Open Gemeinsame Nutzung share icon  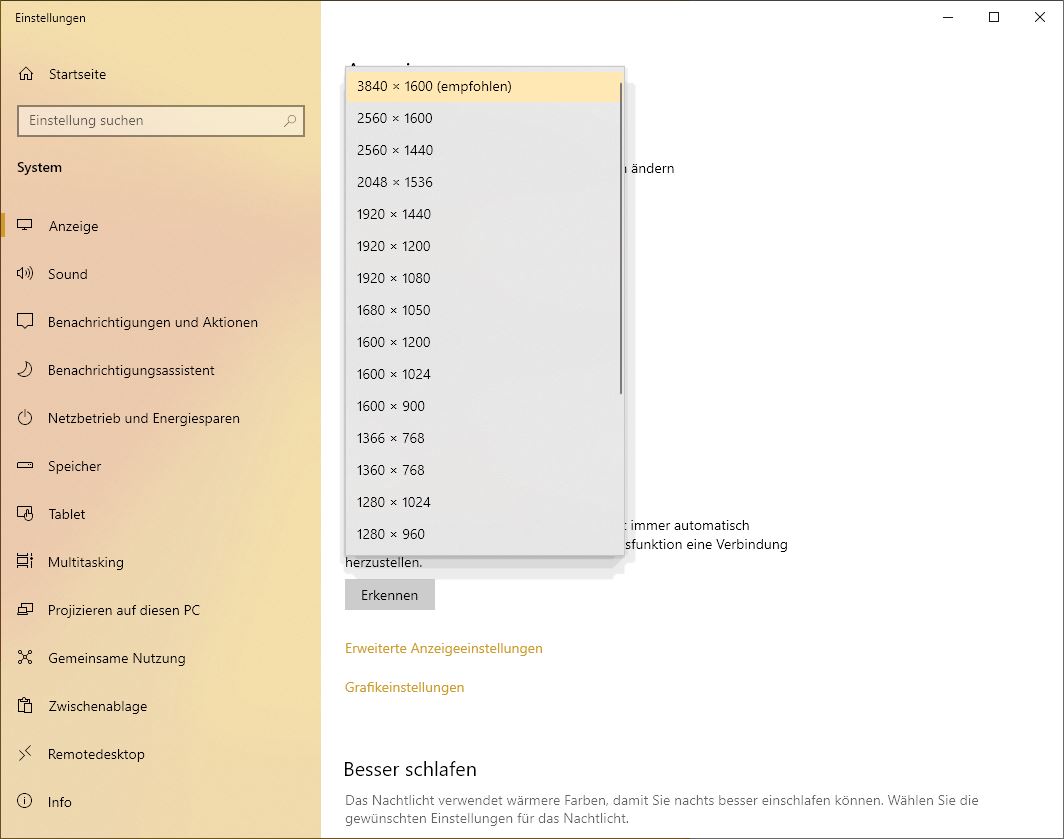[25, 657]
